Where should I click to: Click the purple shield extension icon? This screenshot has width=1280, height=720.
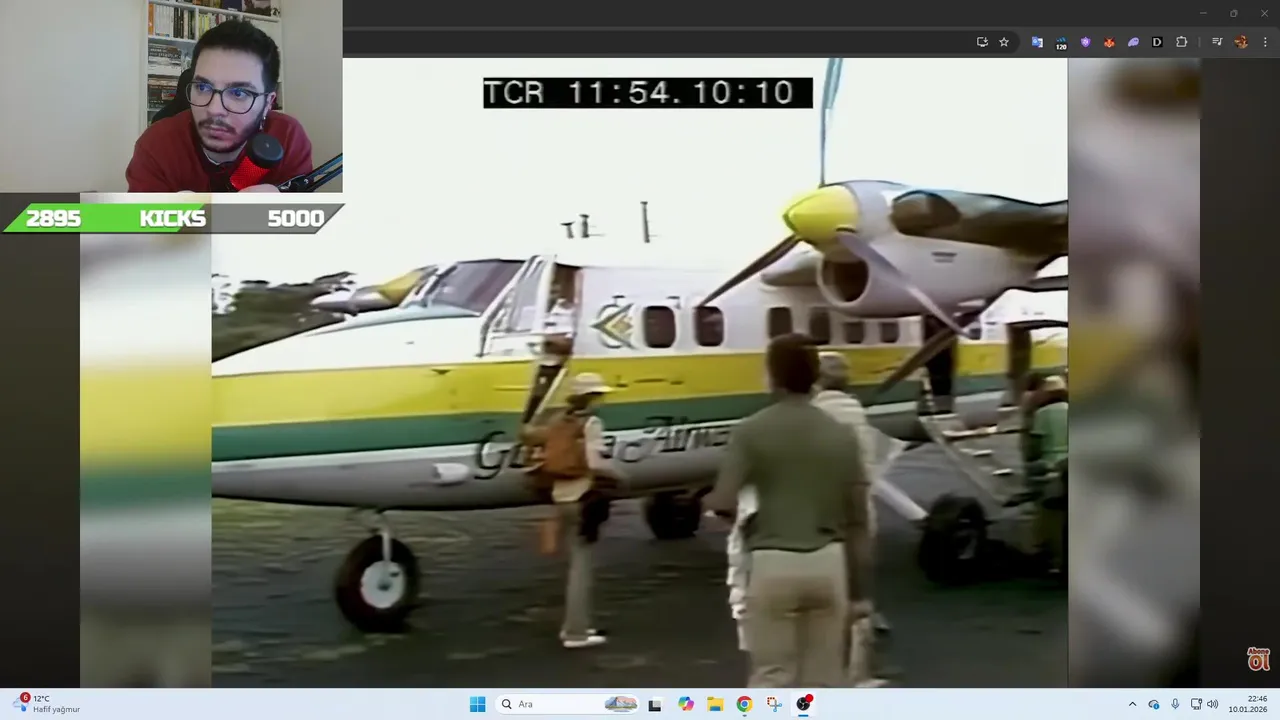pyautogui.click(x=1085, y=42)
